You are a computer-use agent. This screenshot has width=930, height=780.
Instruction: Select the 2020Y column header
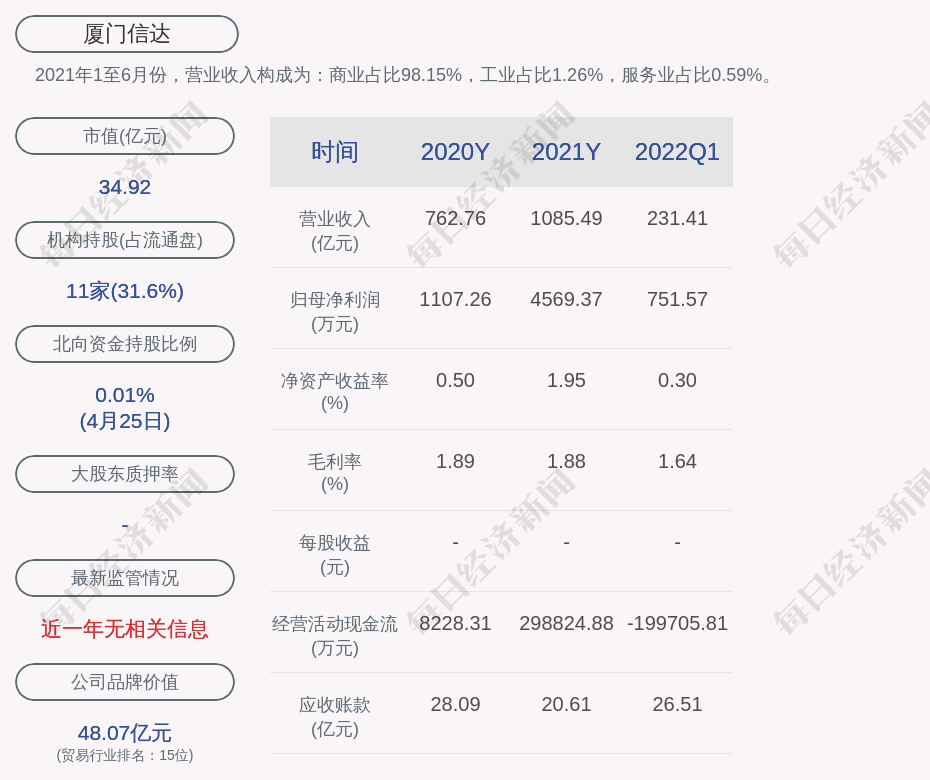(455, 152)
